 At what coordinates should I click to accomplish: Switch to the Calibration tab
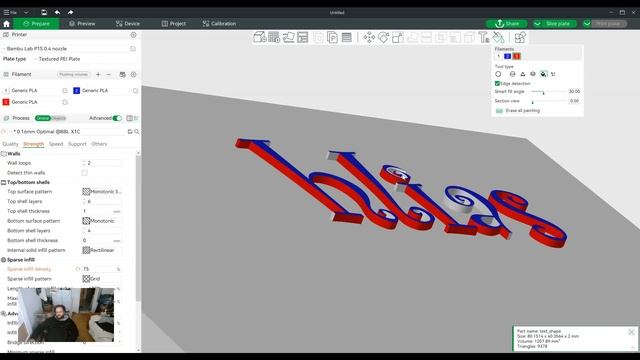click(219, 24)
